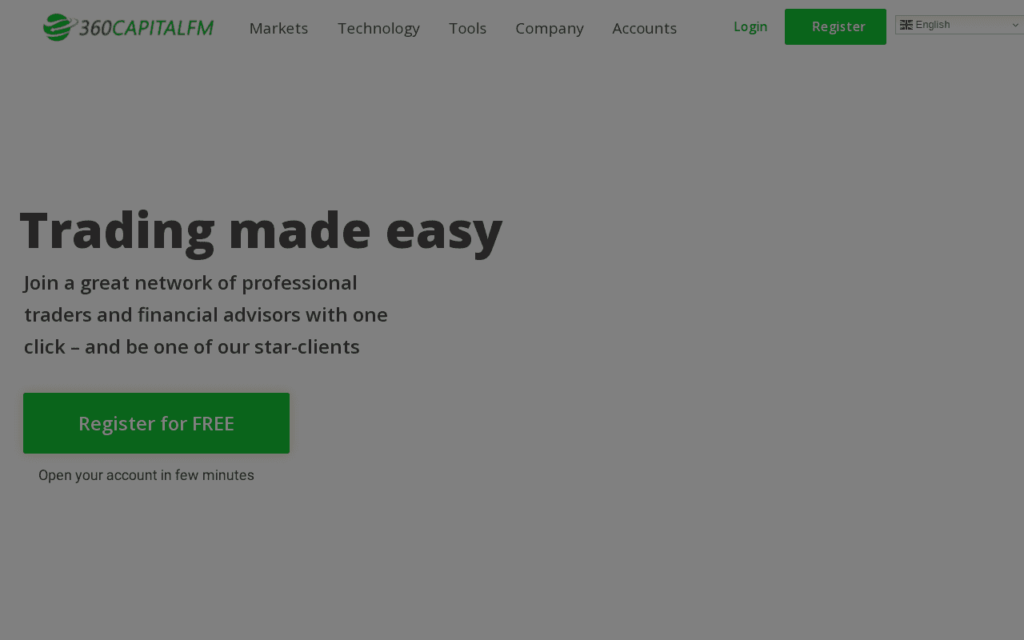Click the green globe logo icon

pyautogui.click(x=57, y=27)
